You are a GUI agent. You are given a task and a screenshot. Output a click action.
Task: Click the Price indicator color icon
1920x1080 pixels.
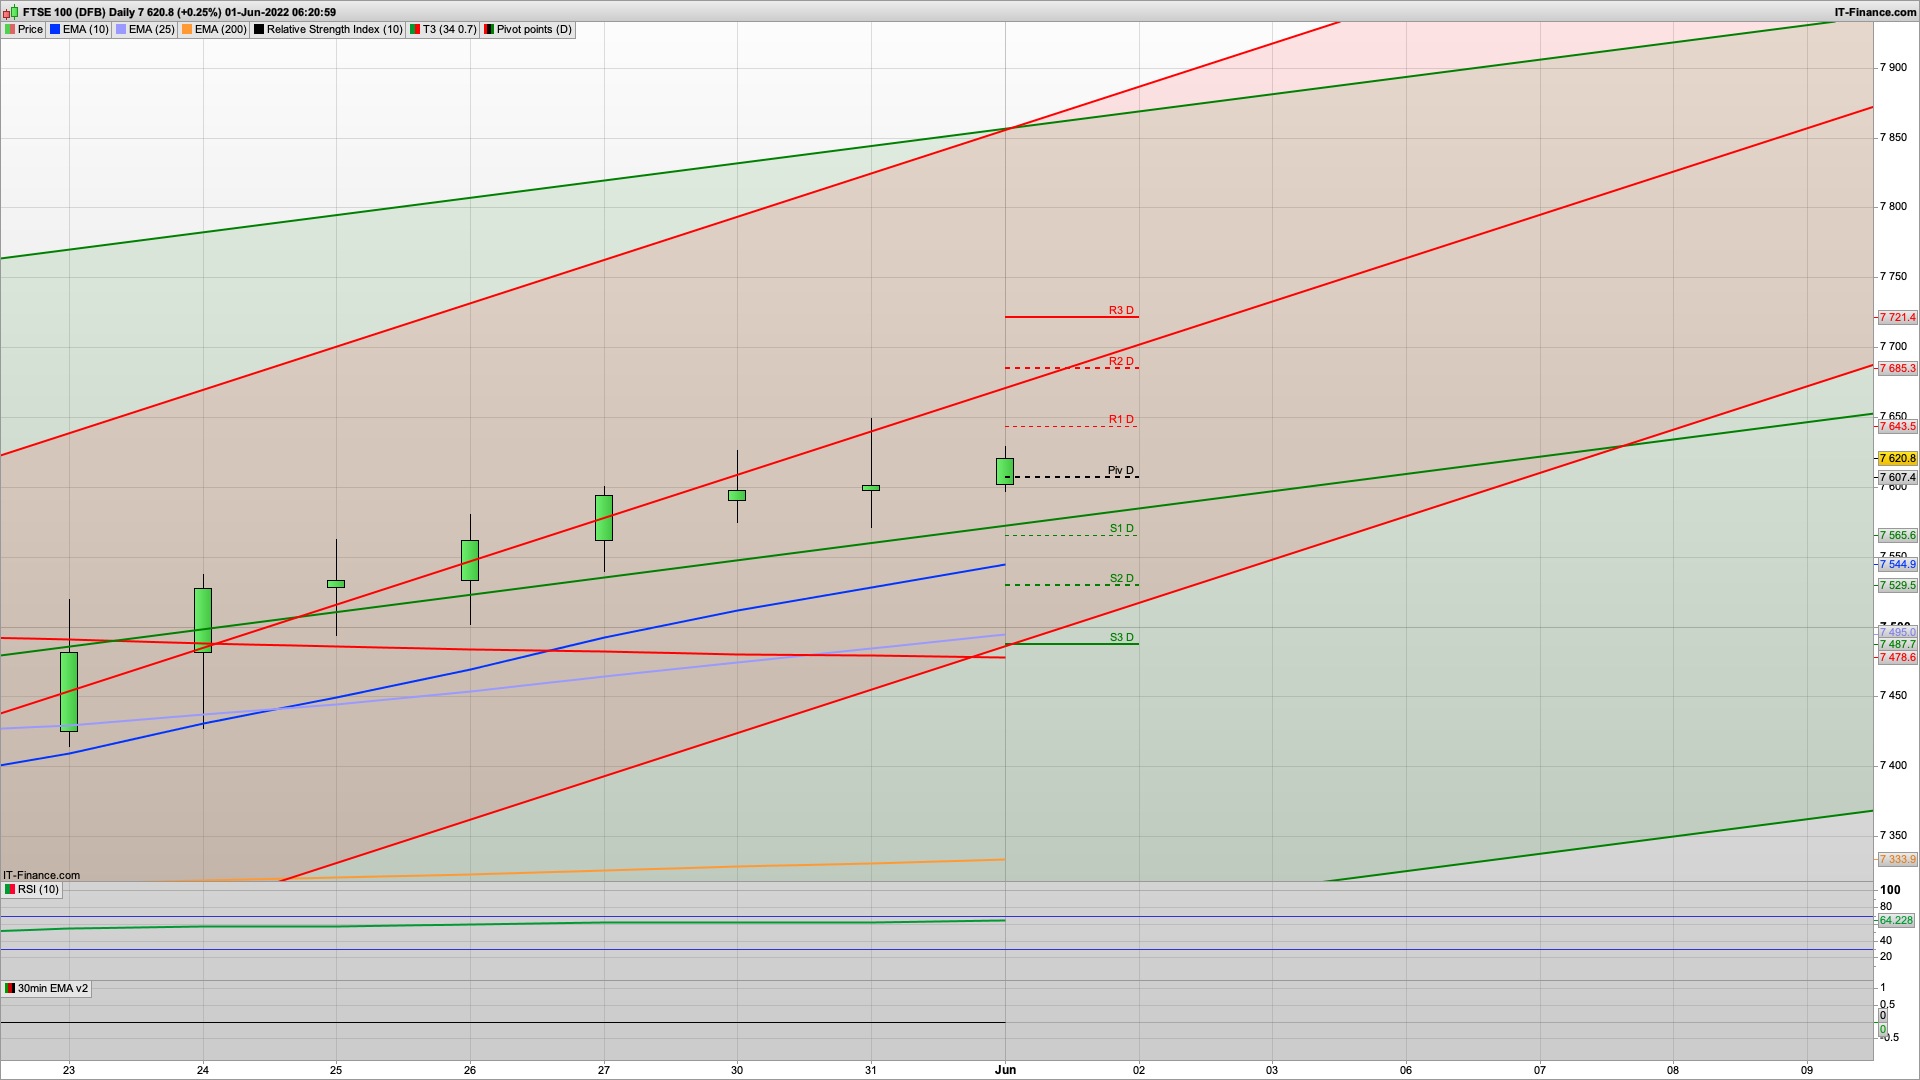click(x=10, y=29)
